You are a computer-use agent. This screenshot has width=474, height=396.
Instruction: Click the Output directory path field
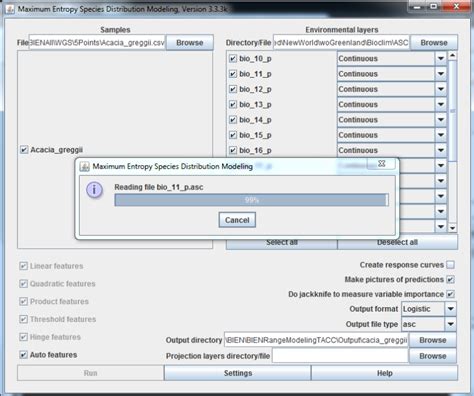coord(316,340)
